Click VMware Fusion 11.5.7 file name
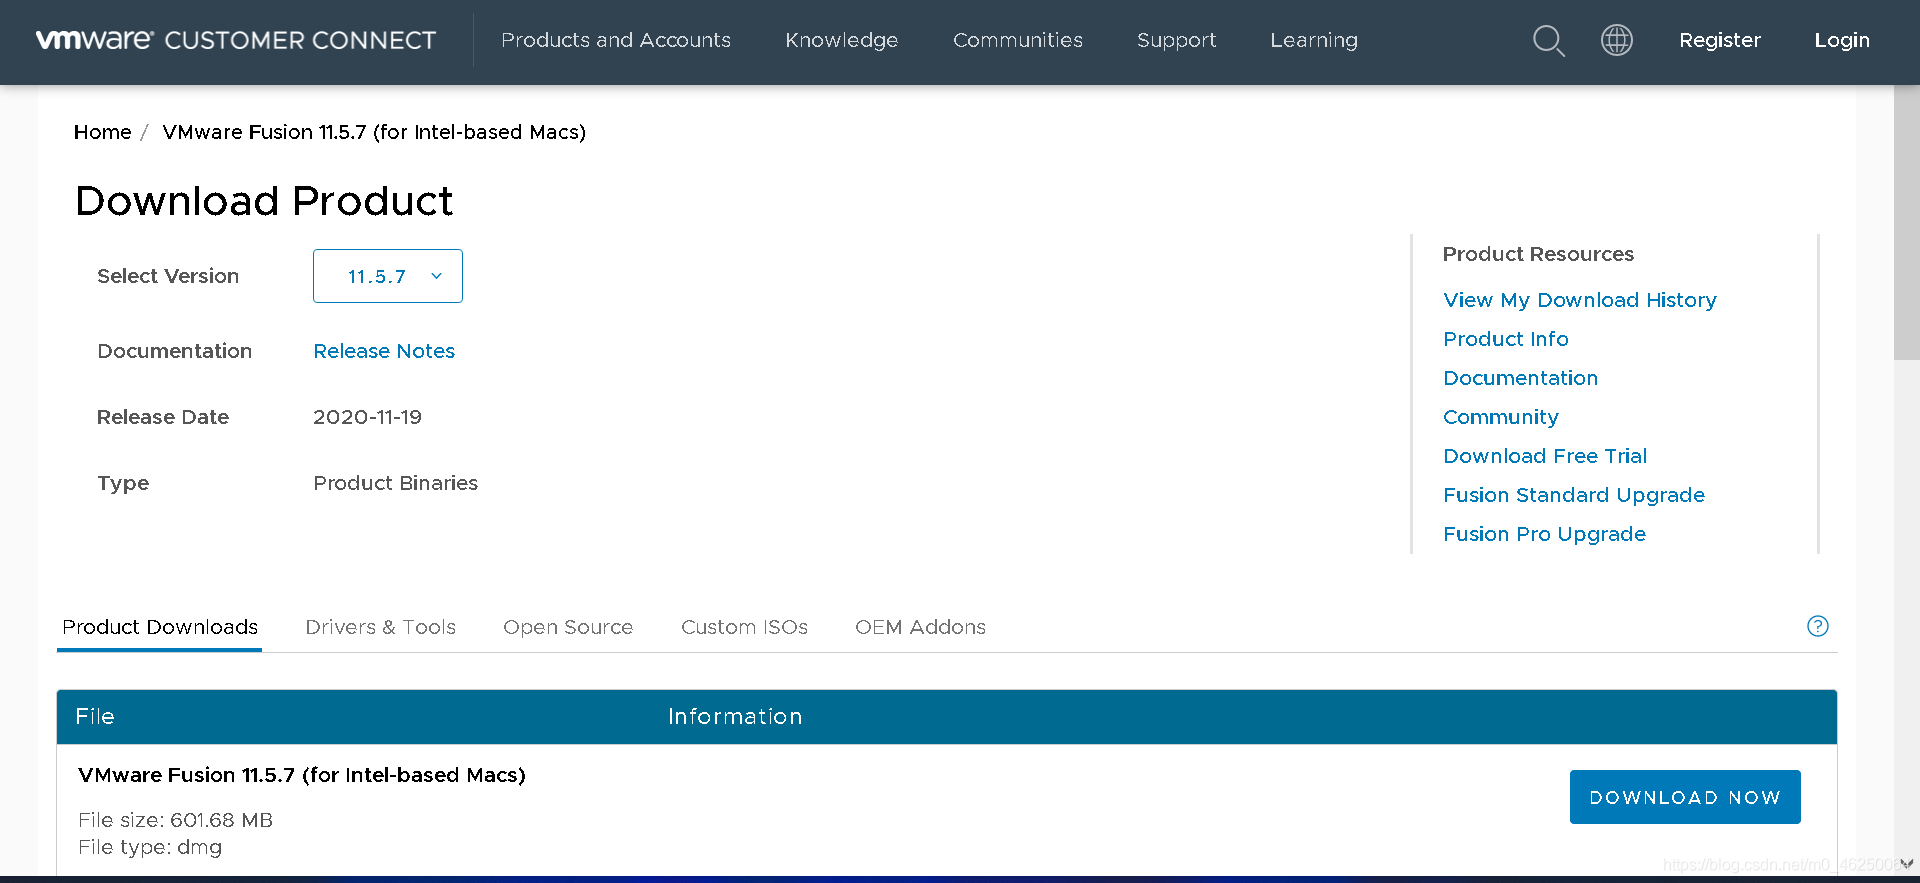Image resolution: width=1920 pixels, height=883 pixels. 302,775
